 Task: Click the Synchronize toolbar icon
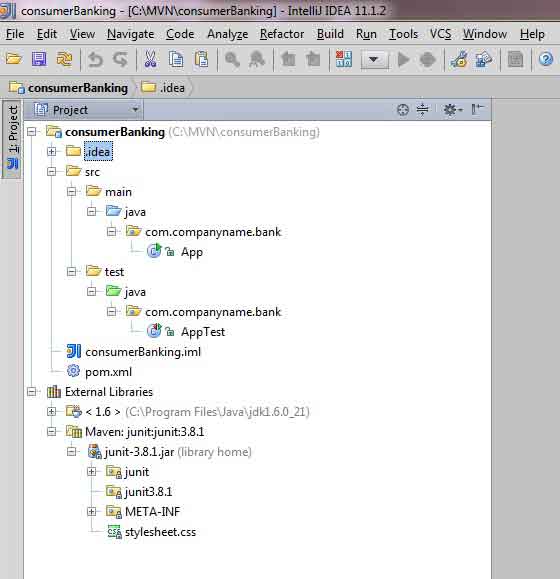pos(64,59)
